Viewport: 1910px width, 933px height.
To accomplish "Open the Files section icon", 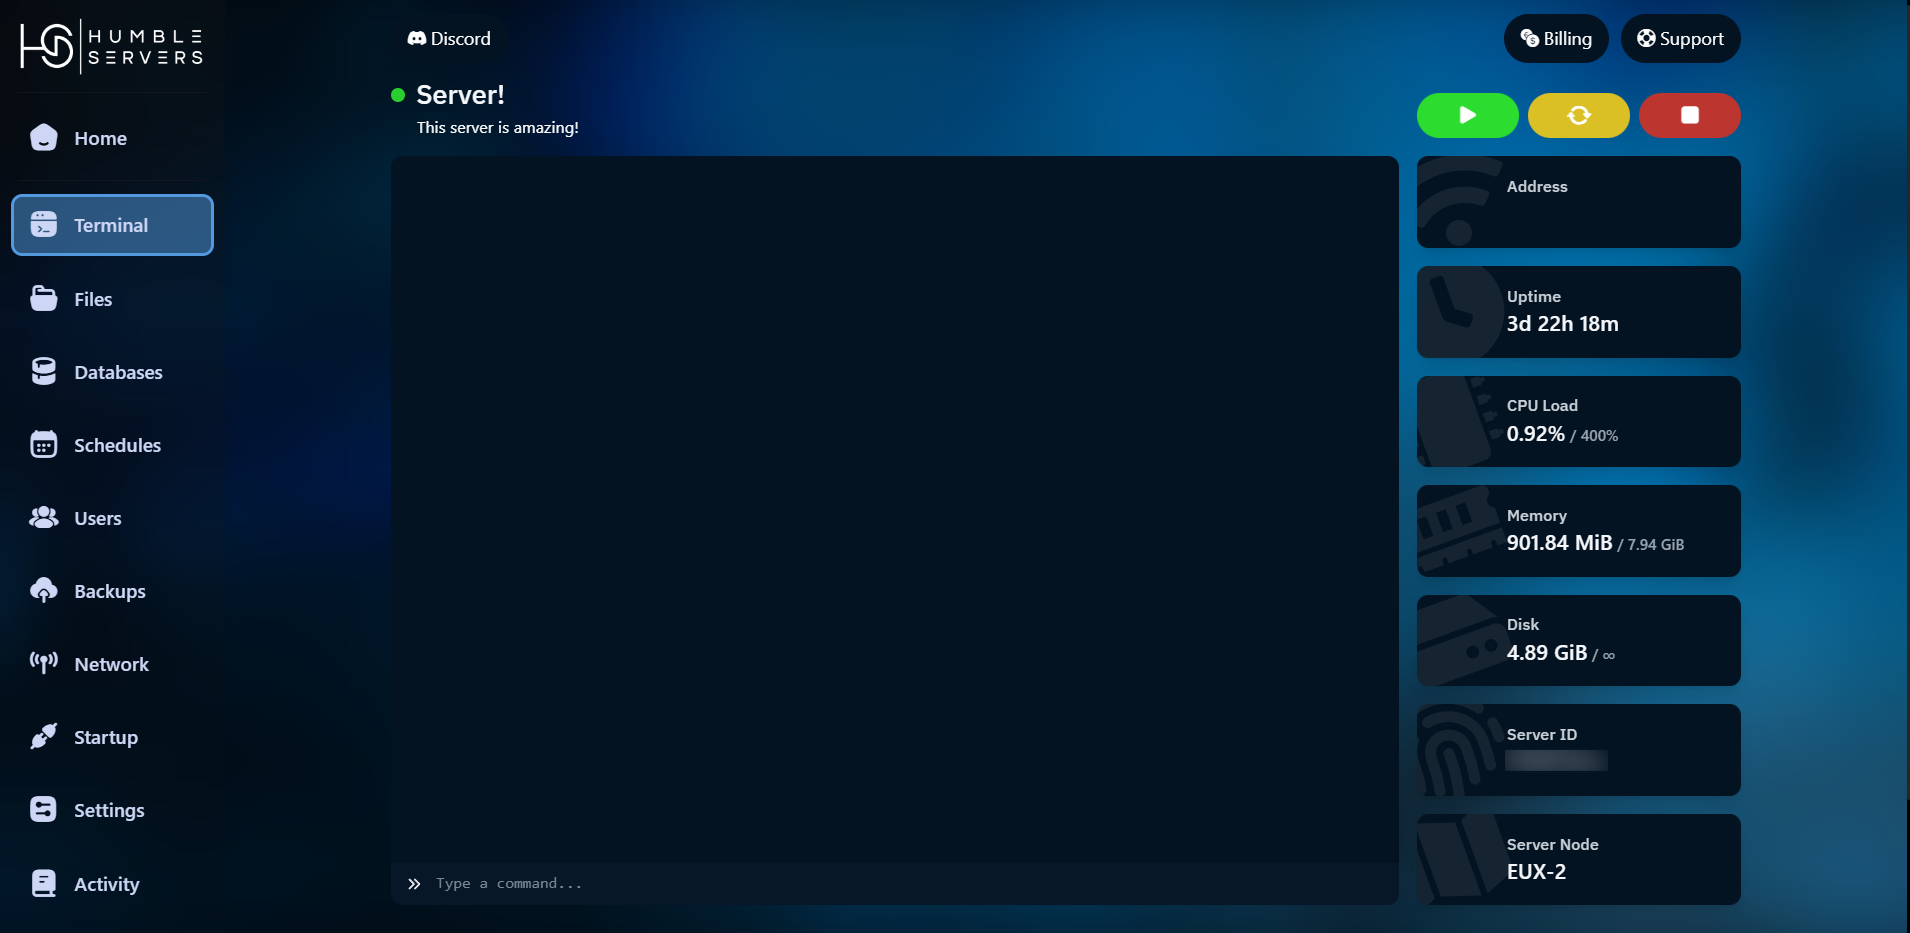I will click(44, 298).
